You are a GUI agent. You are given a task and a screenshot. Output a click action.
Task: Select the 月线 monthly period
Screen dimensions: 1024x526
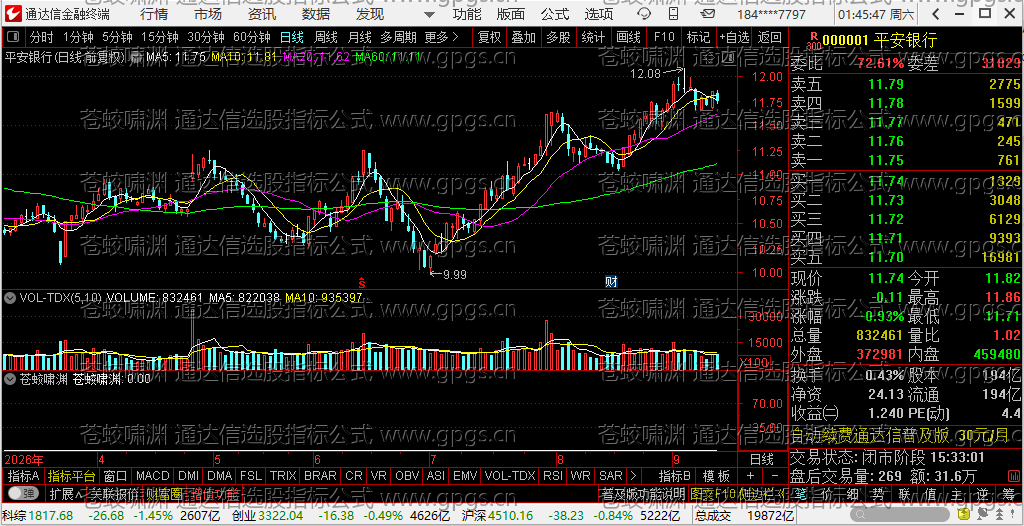[x=359, y=37]
